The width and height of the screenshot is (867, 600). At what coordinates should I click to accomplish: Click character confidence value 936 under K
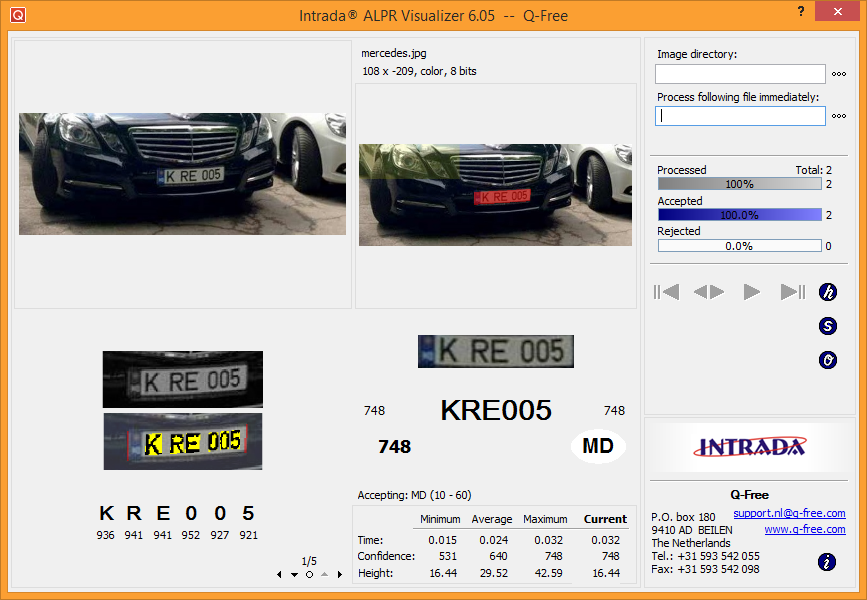pyautogui.click(x=105, y=535)
